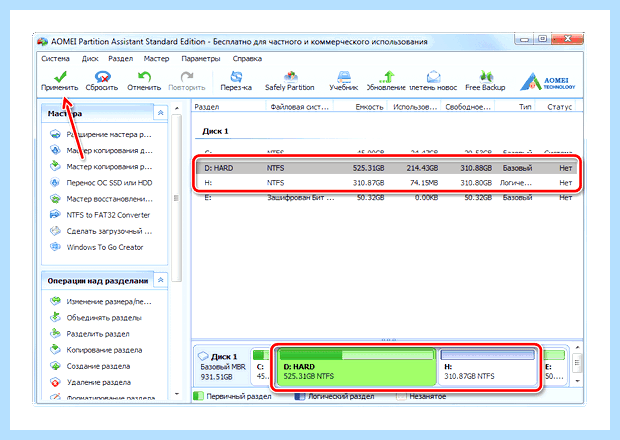
Task: Sort by the Свободное column header
Action: [x=468, y=107]
